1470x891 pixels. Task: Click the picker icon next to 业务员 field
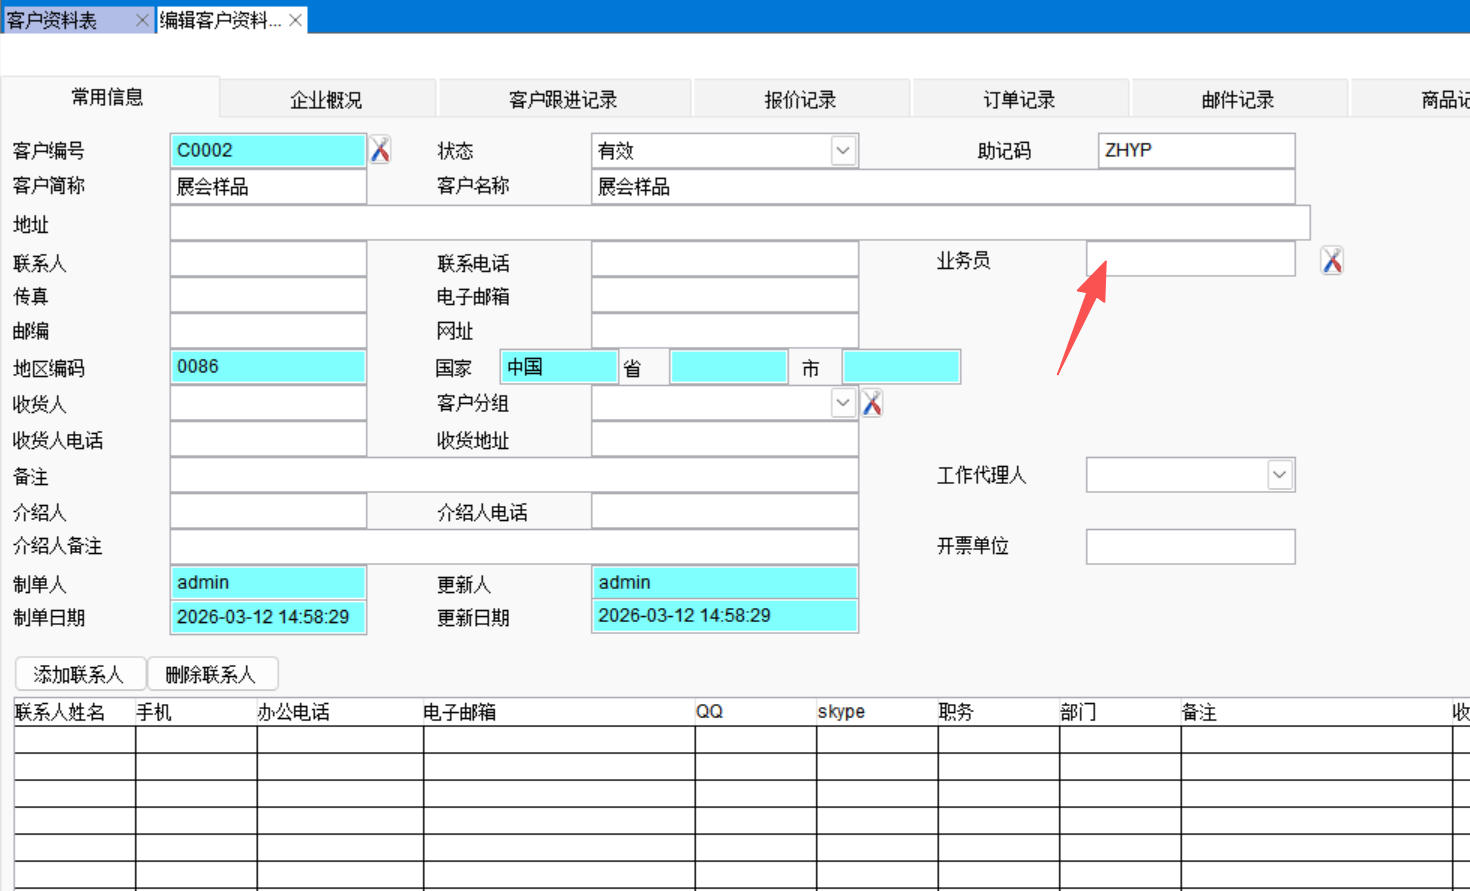coord(1331,260)
